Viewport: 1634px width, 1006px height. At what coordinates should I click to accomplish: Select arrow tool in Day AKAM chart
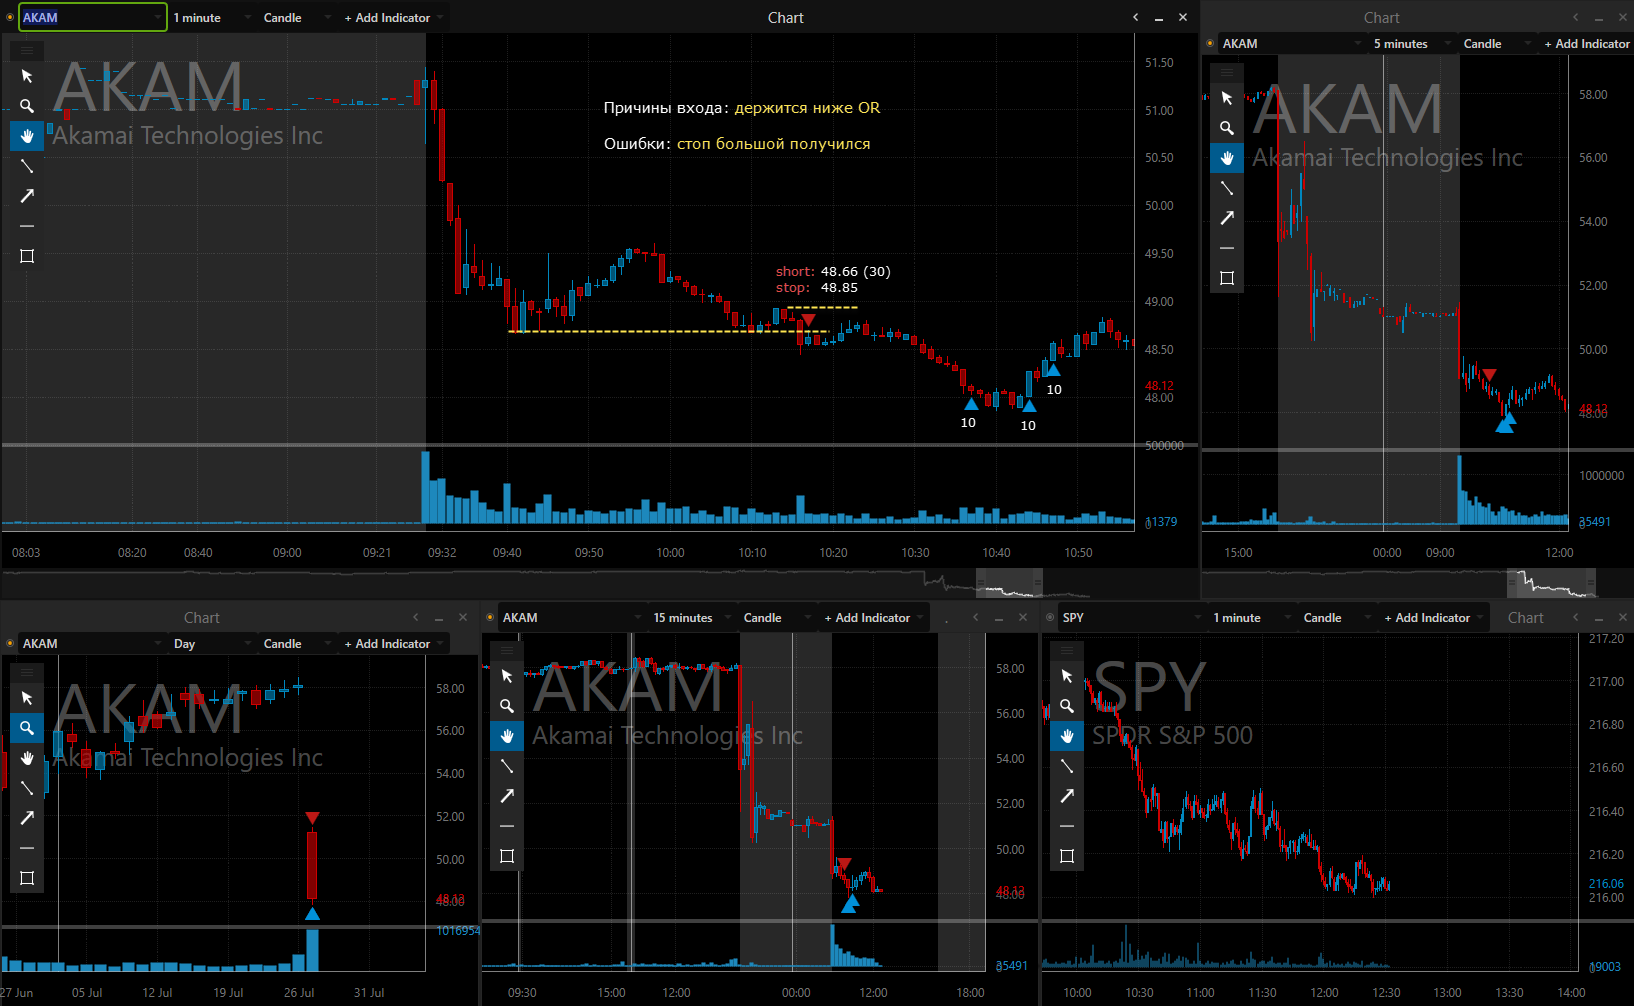pos(27,818)
